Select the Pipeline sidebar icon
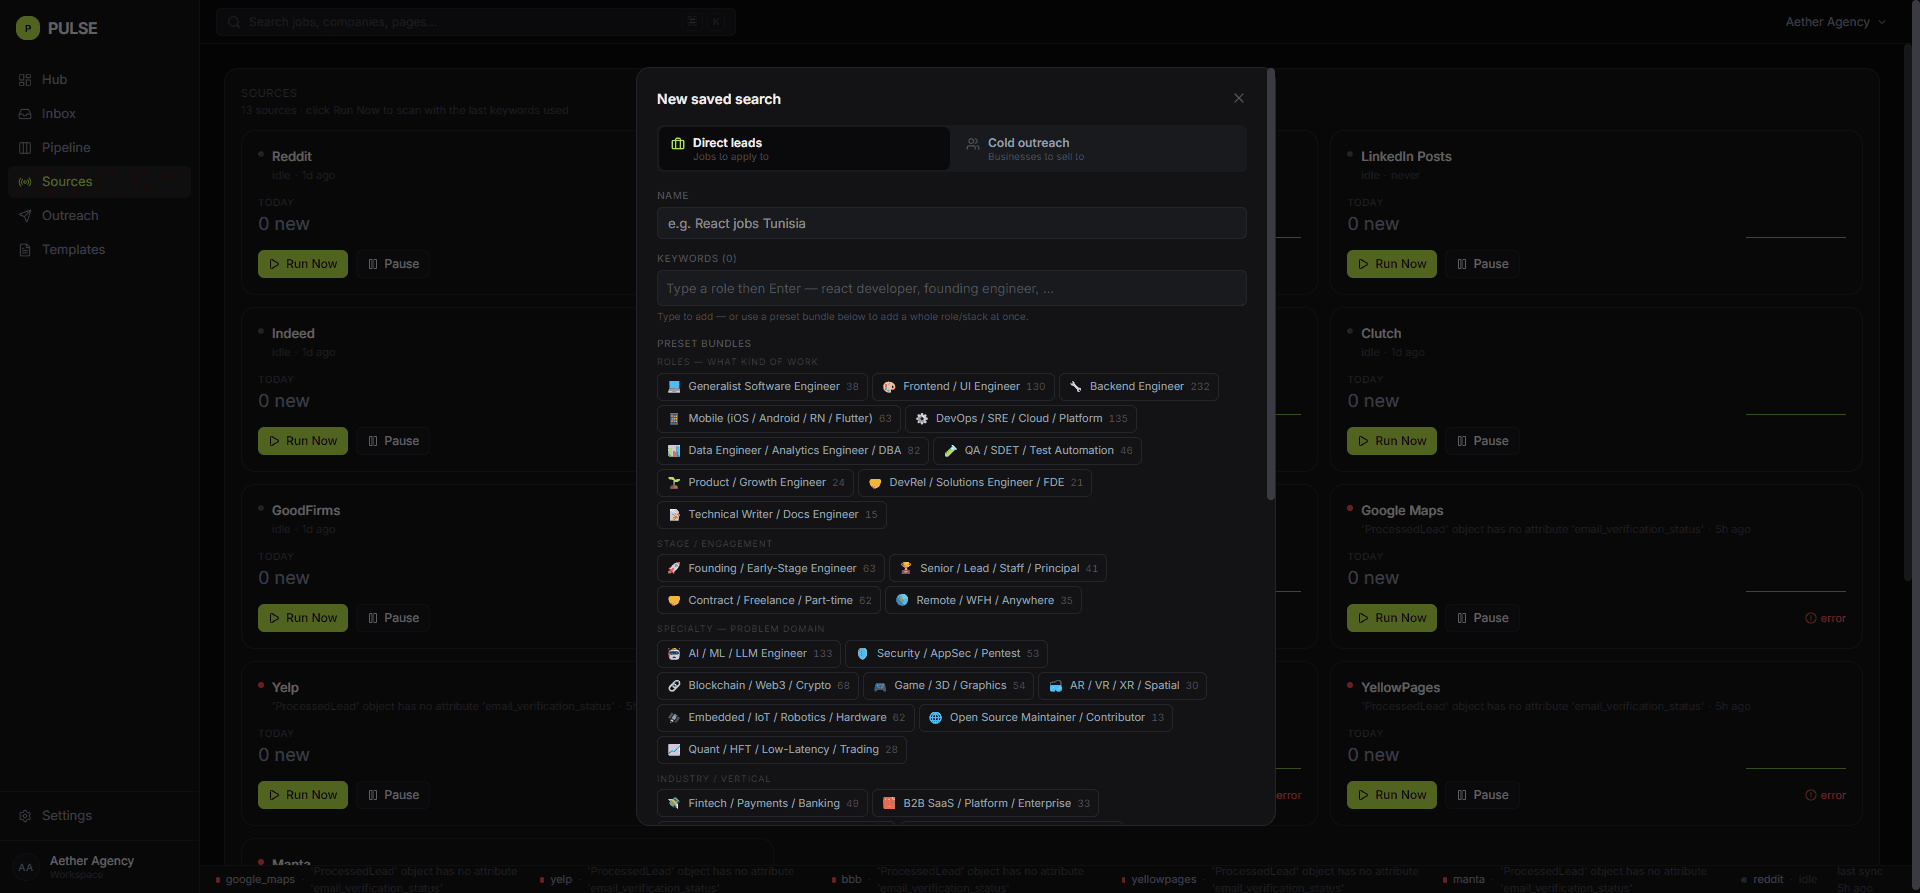Viewport: 1920px width, 893px height. pyautogui.click(x=25, y=148)
